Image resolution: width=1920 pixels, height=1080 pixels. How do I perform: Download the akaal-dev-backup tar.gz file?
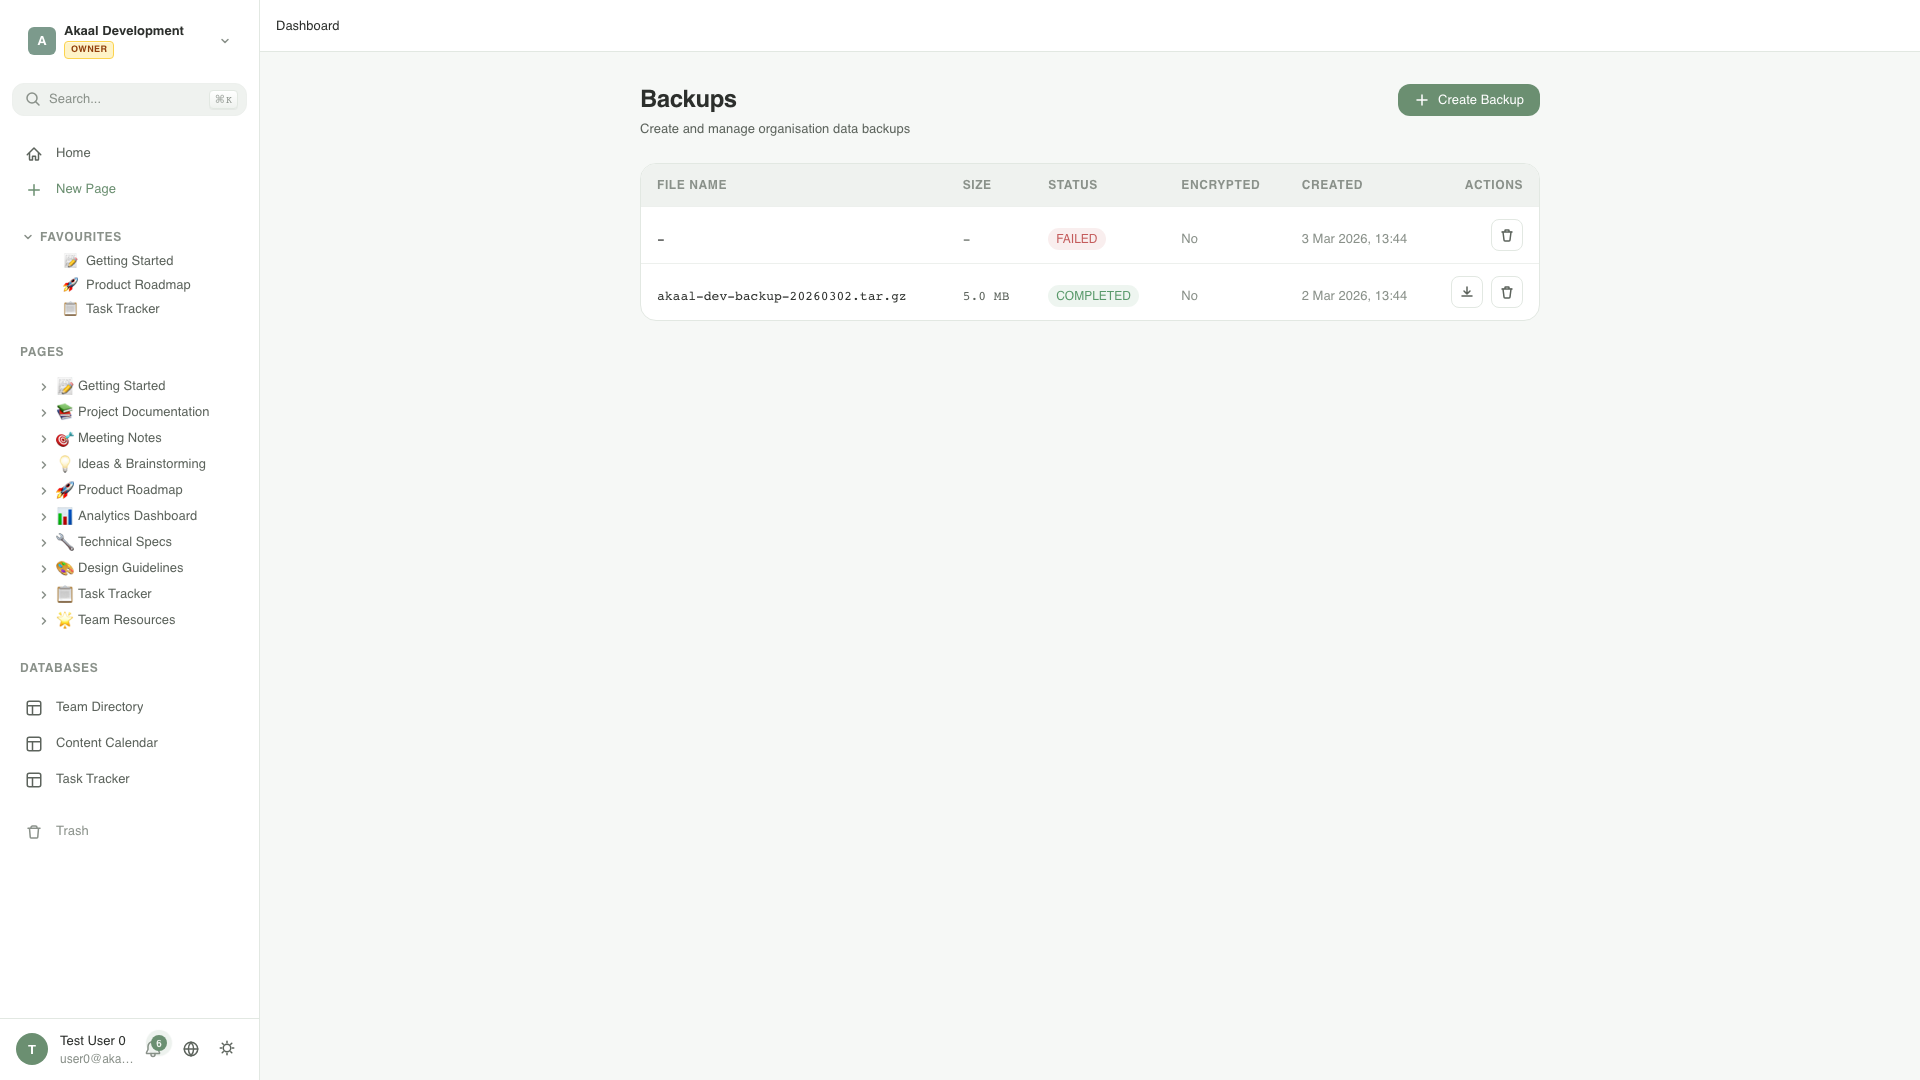1466,293
